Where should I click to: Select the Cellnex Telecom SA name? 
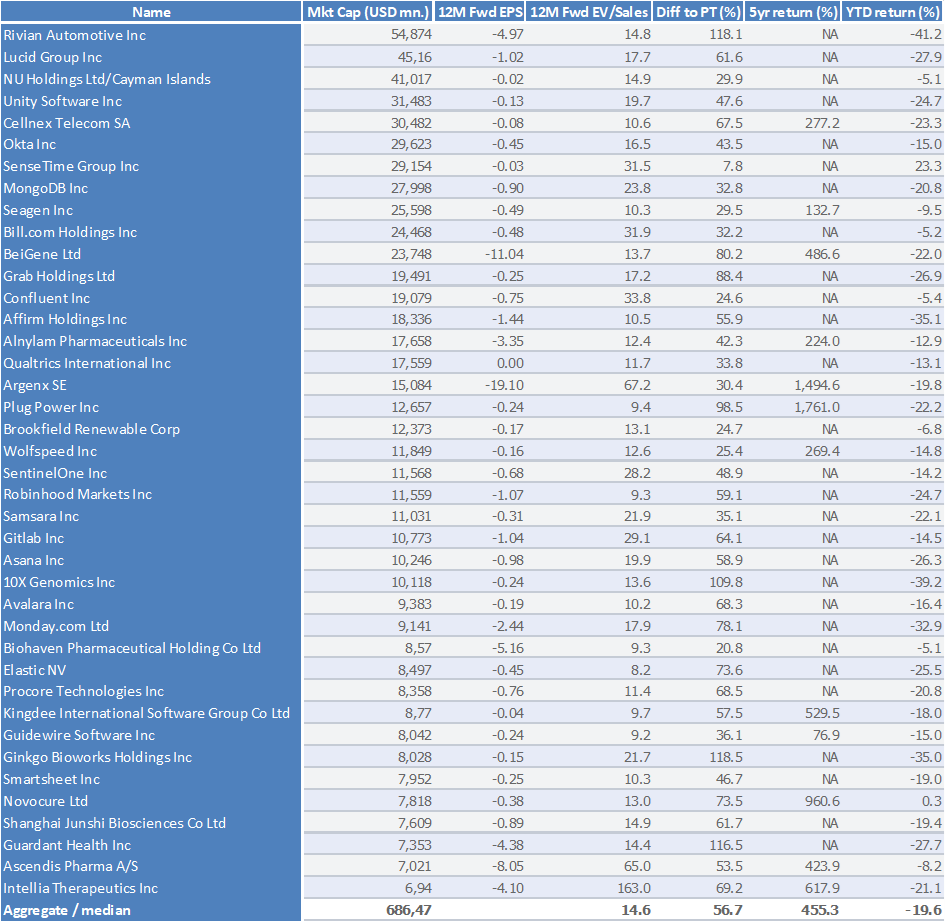[66, 123]
